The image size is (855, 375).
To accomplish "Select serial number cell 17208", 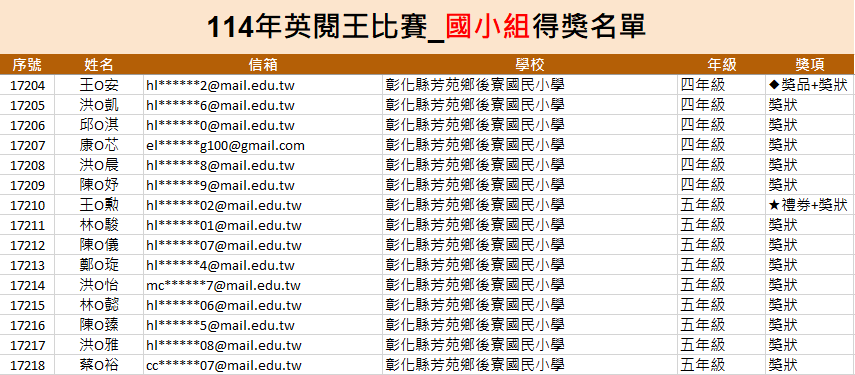I will click(x=27, y=165).
